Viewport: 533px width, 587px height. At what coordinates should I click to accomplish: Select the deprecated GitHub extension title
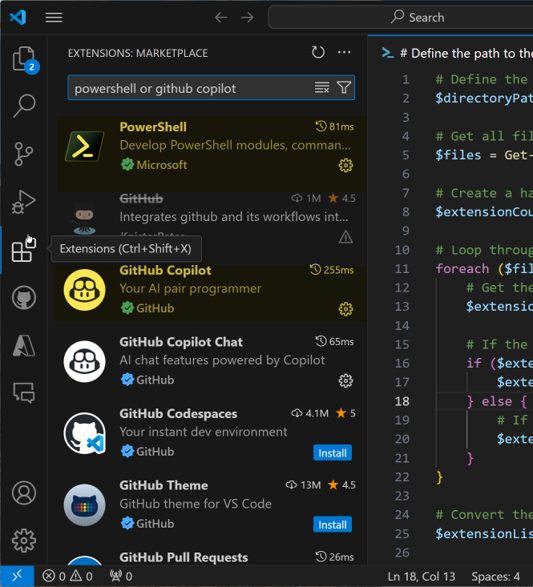tap(141, 198)
